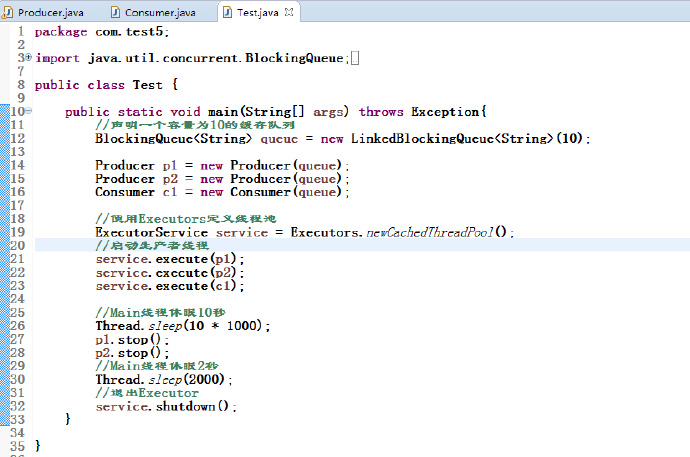690x457 pixels.
Task: Click line number 35 in the gutter
Action: pyautogui.click(x=17, y=446)
